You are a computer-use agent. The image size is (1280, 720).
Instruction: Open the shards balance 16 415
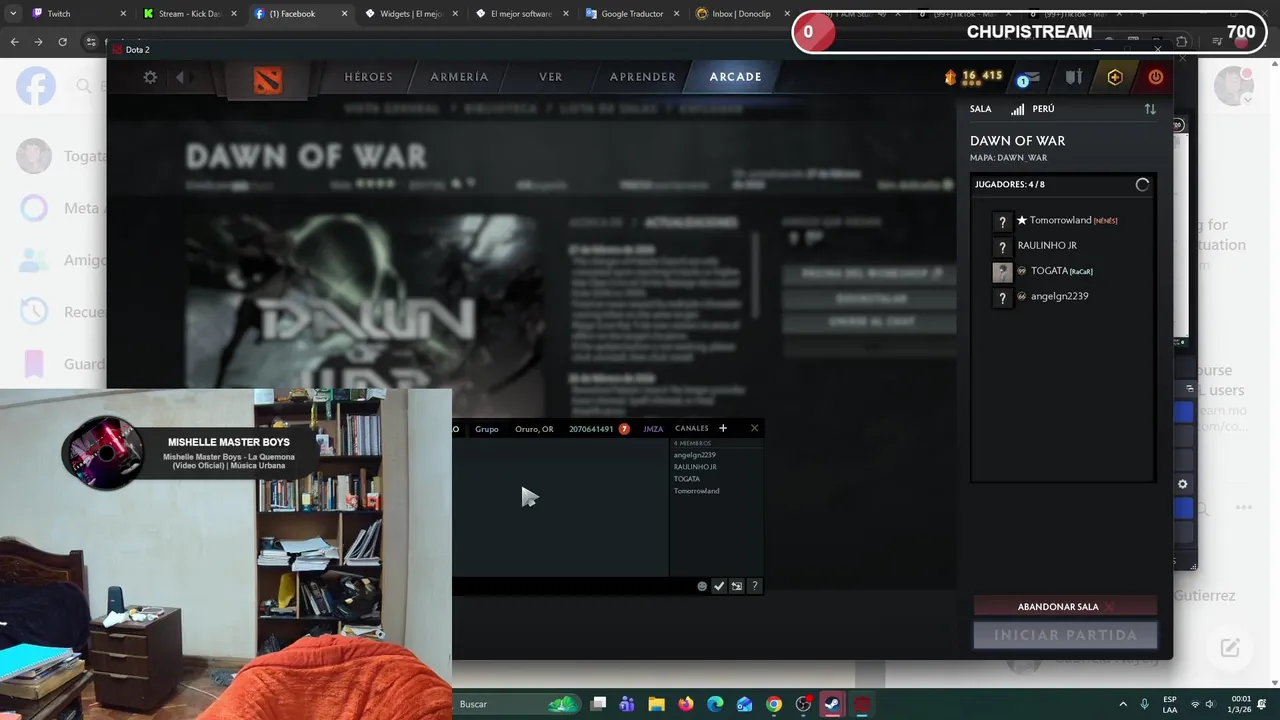973,76
